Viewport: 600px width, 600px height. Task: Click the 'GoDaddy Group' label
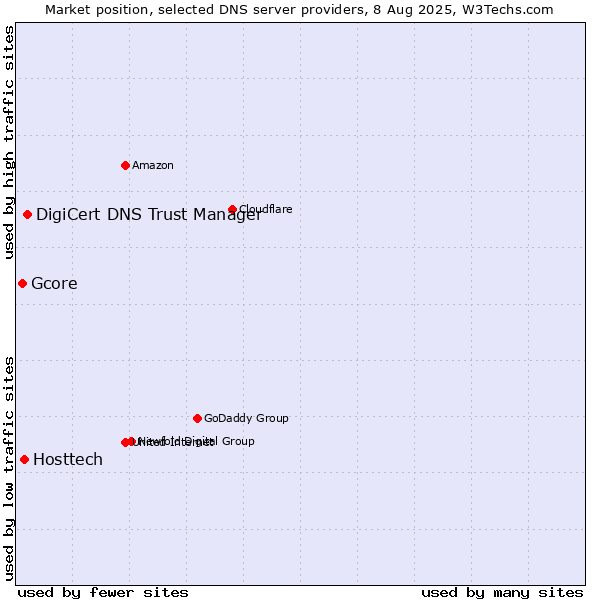(x=246, y=418)
